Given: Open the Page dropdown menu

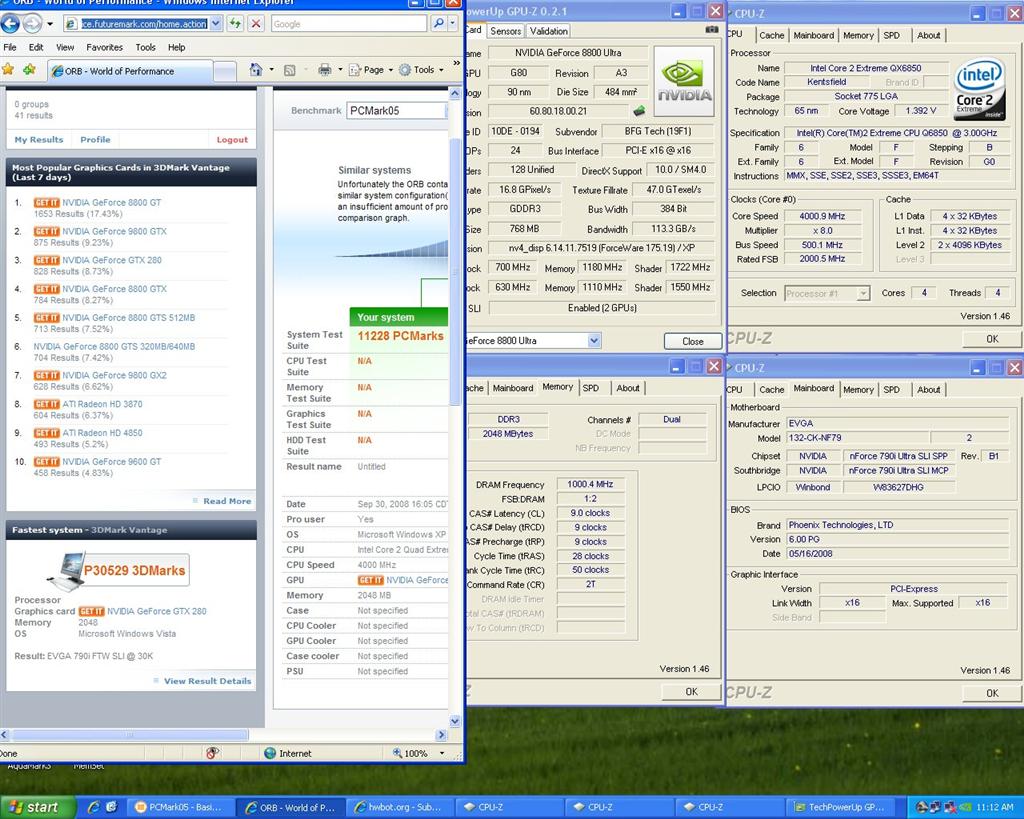Looking at the screenshot, I should click(370, 70).
